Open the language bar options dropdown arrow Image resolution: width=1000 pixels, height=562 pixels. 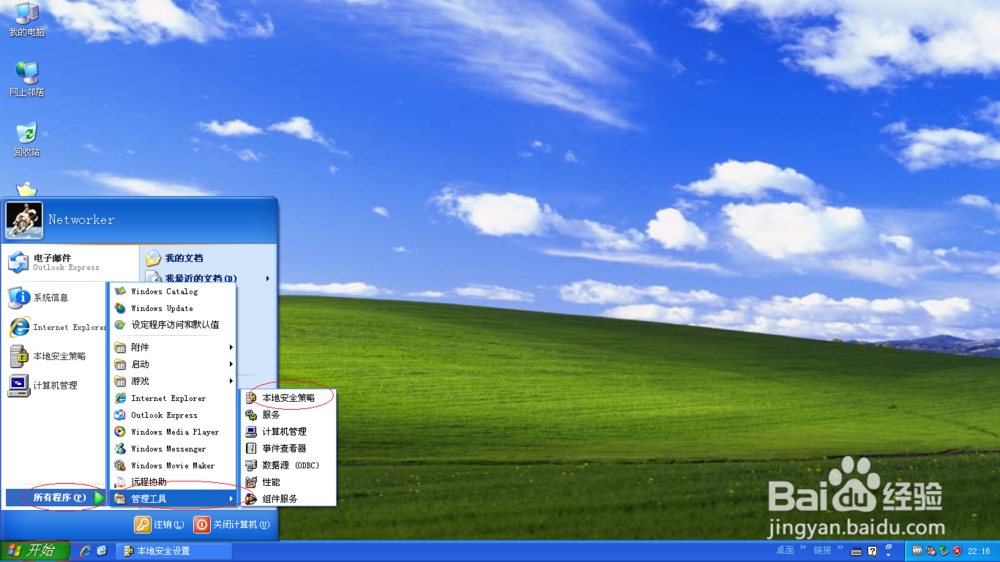(x=888, y=554)
